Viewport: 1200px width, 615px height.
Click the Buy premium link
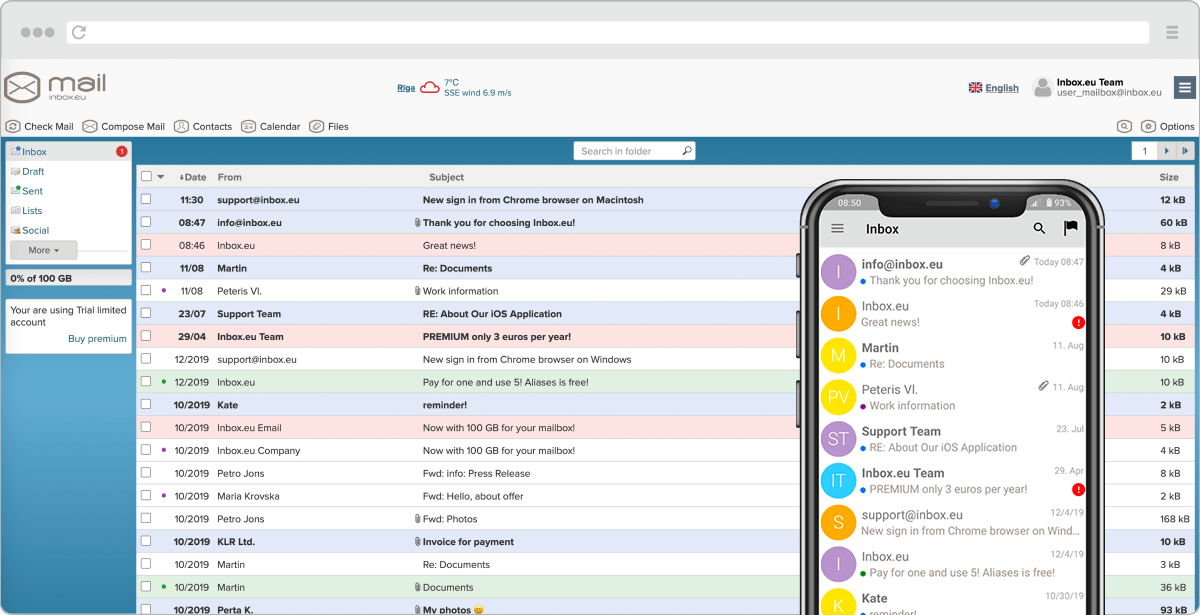(97, 339)
